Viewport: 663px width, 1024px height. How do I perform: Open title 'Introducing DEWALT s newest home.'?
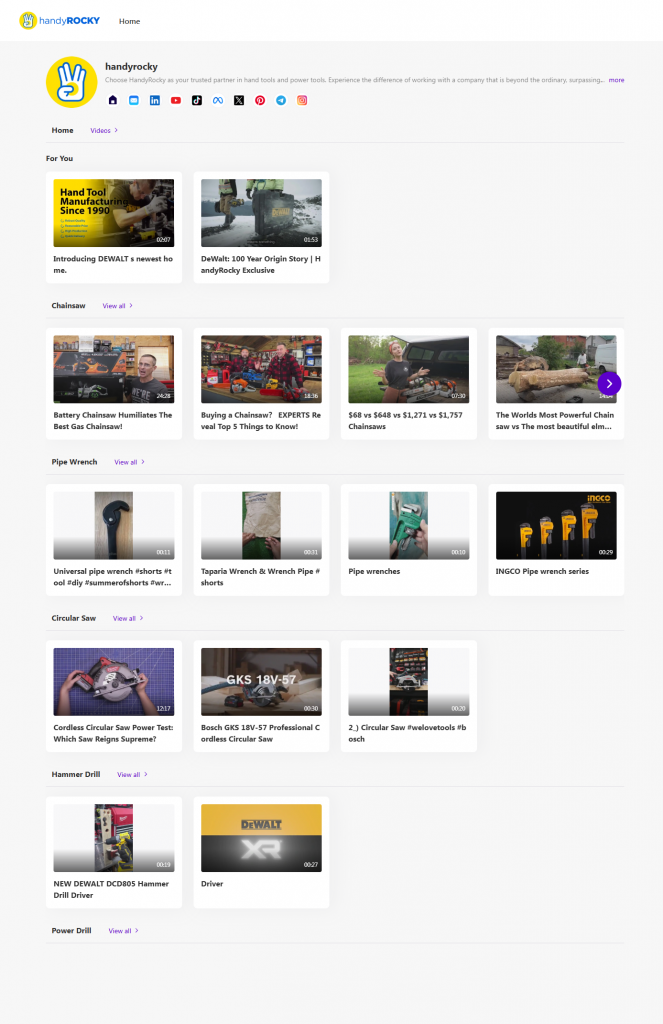[113, 264]
